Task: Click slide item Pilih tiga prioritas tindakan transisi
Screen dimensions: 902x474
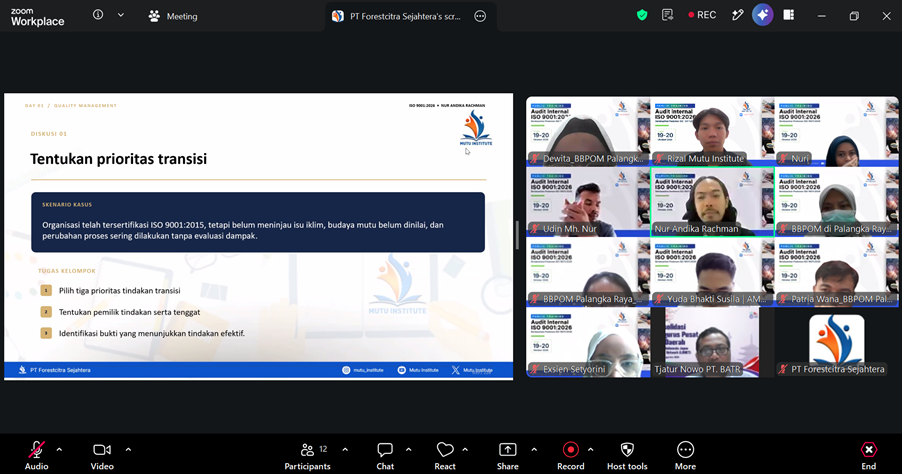Action: pos(120,290)
